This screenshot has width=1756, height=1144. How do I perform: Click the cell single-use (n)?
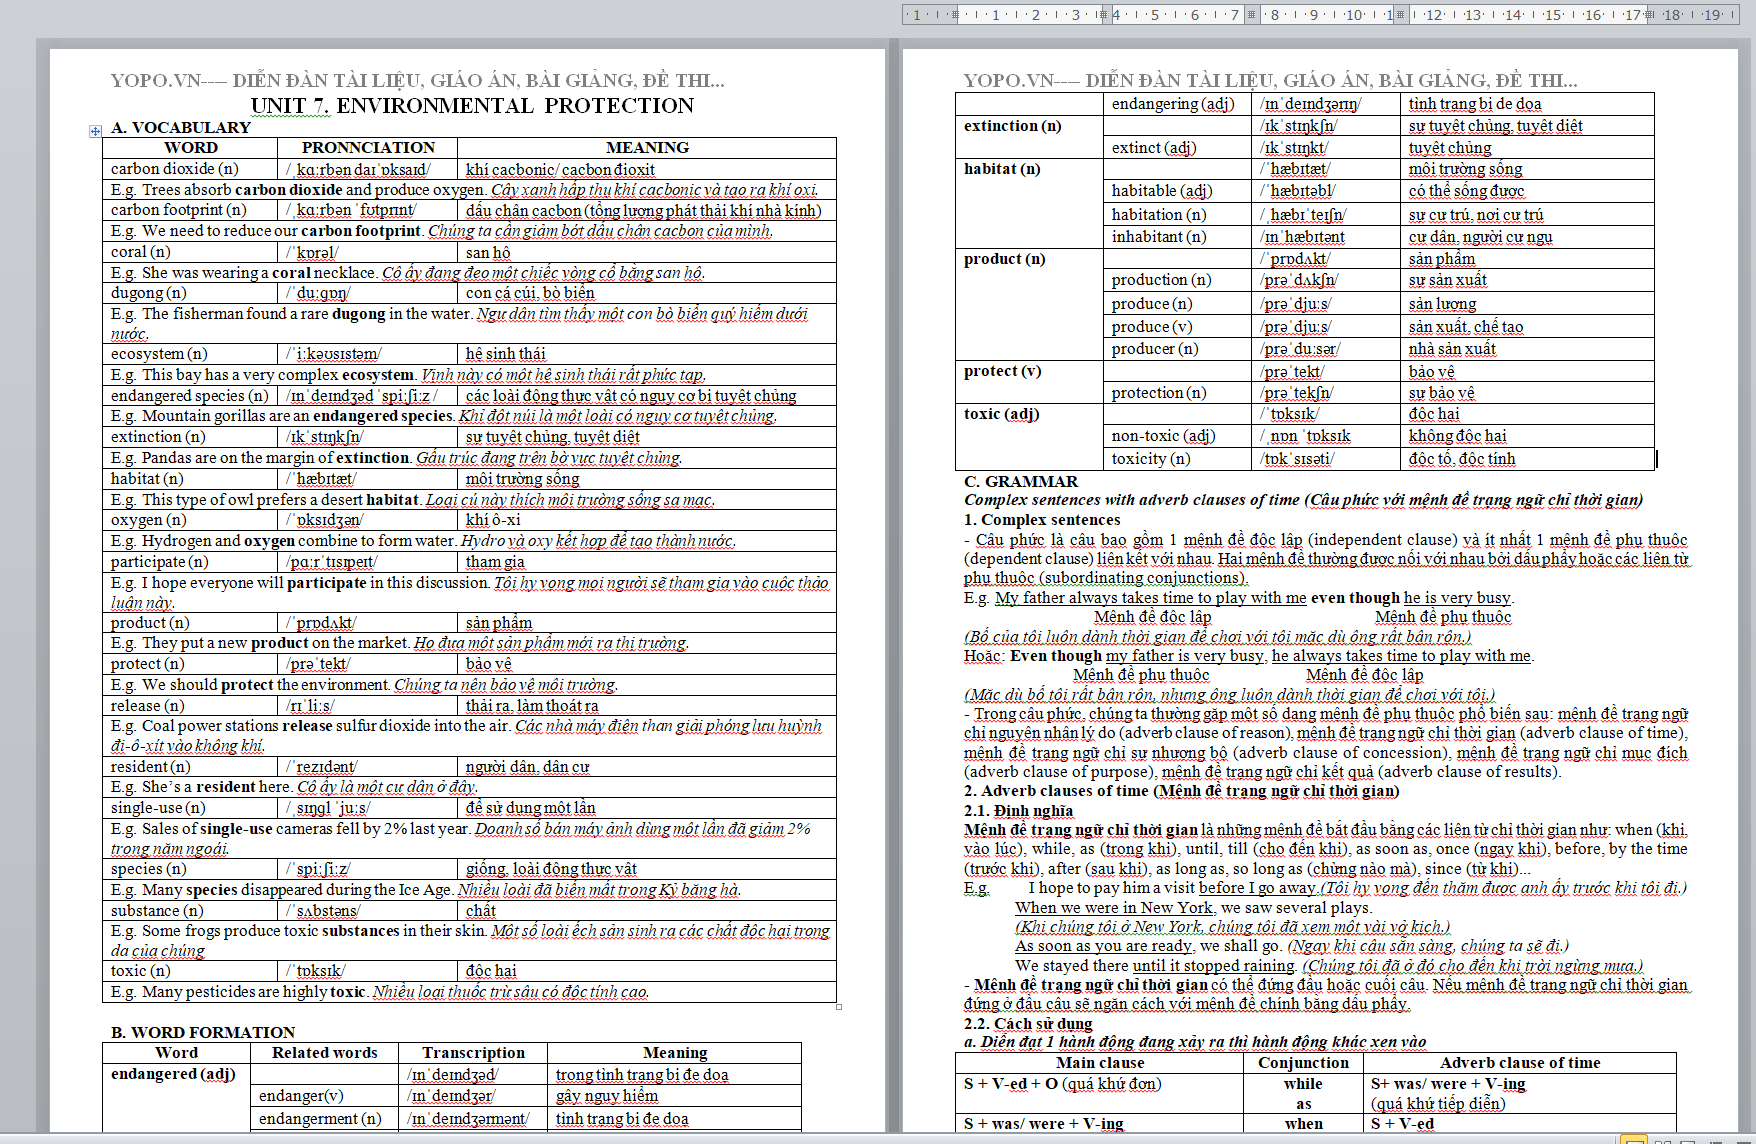coord(190,808)
